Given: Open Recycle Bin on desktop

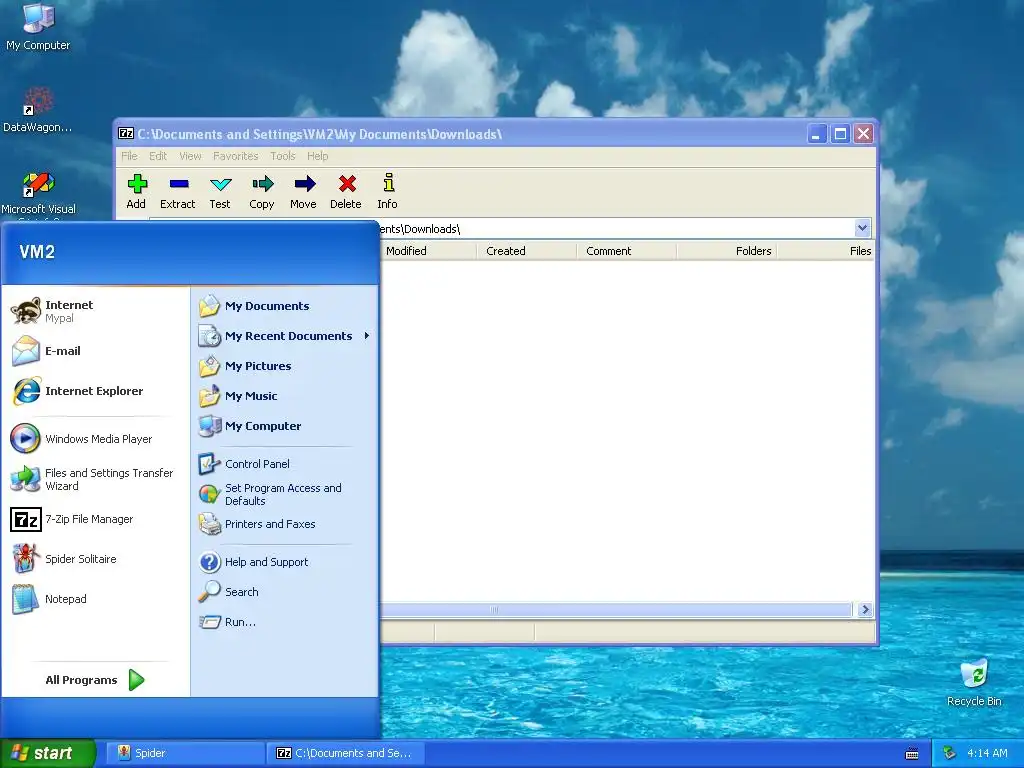Looking at the screenshot, I should click(974, 683).
